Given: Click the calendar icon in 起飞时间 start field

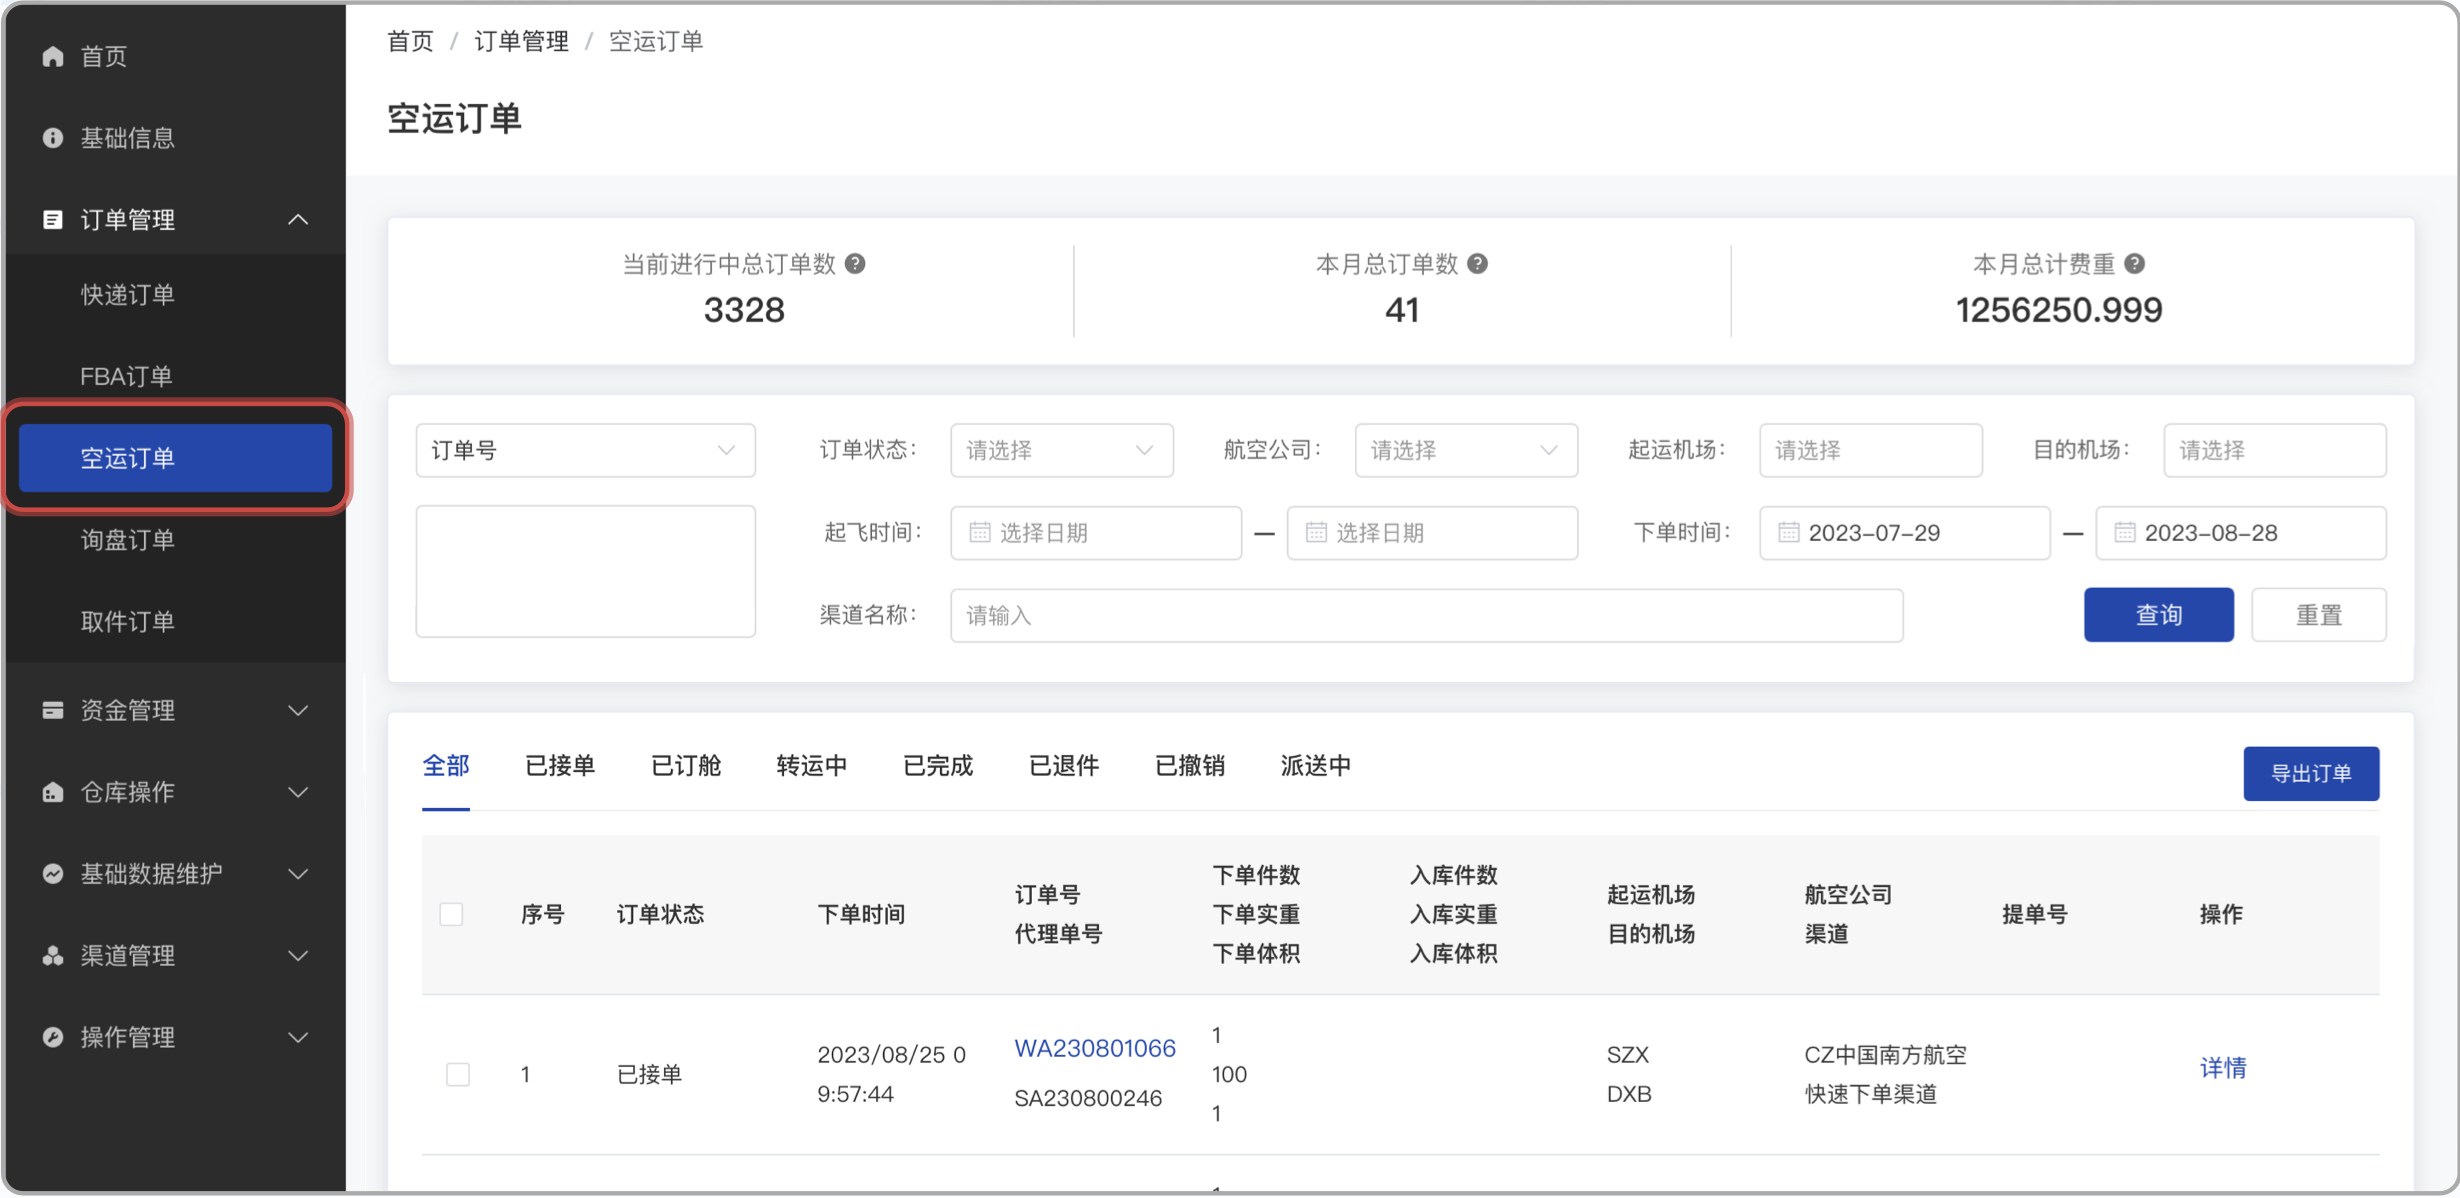Looking at the screenshot, I should pos(980,533).
